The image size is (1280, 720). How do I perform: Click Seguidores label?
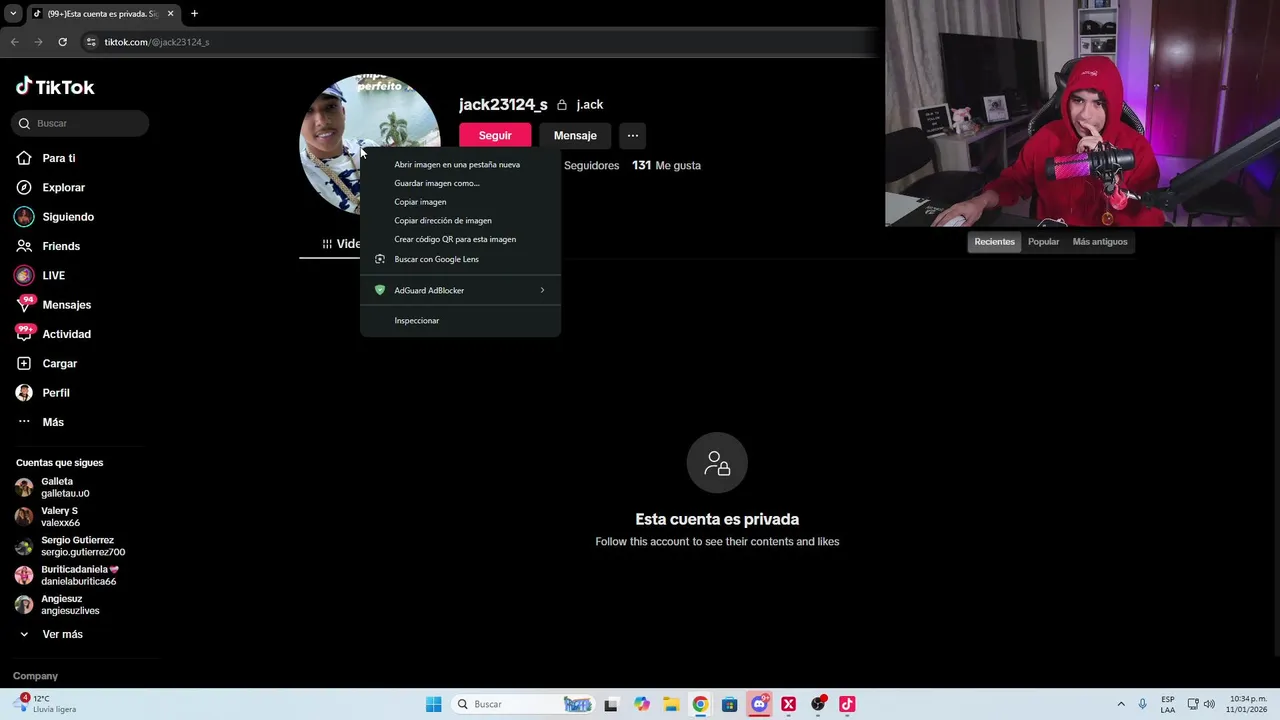[x=591, y=165]
